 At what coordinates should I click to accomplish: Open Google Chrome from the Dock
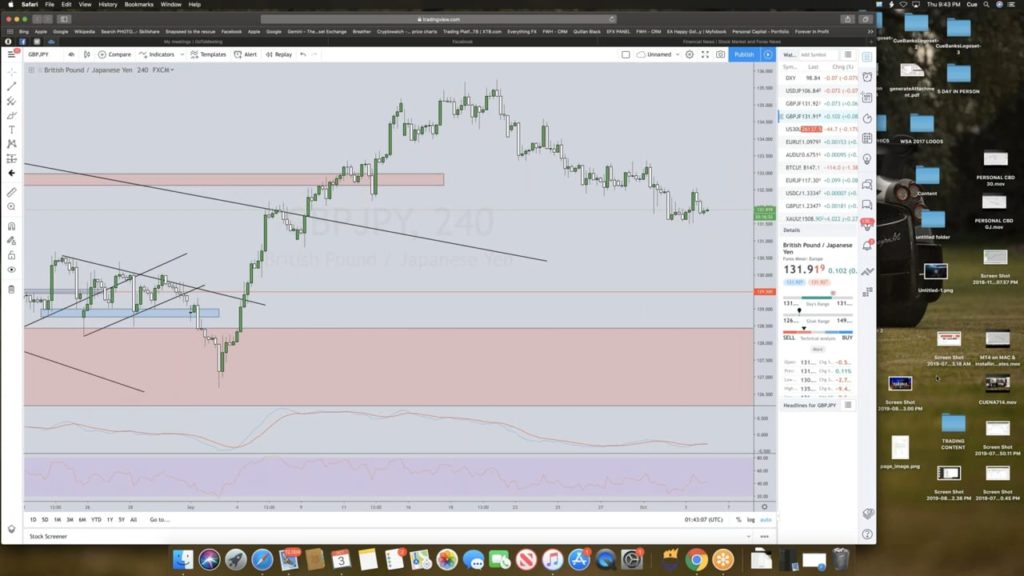click(696, 560)
